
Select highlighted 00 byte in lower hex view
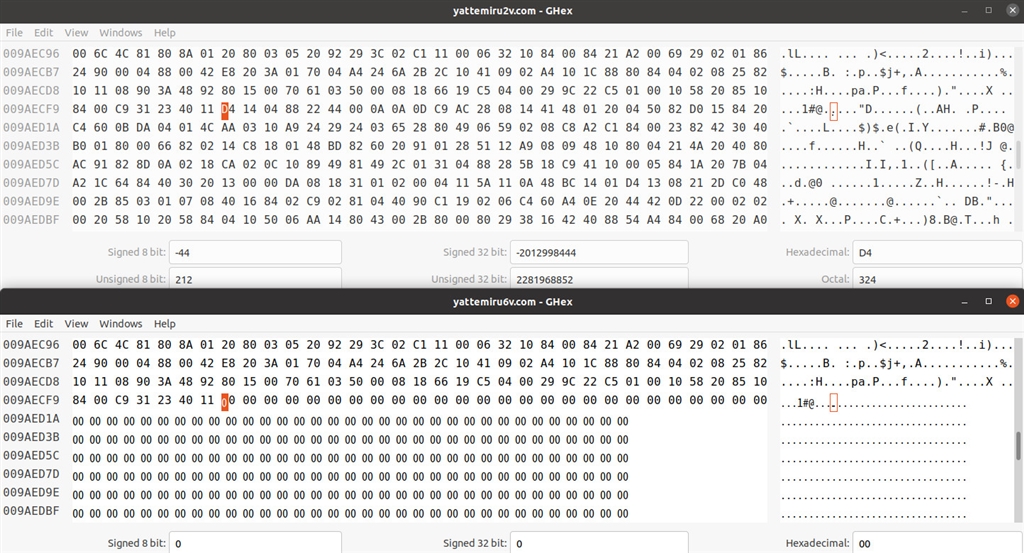click(228, 400)
